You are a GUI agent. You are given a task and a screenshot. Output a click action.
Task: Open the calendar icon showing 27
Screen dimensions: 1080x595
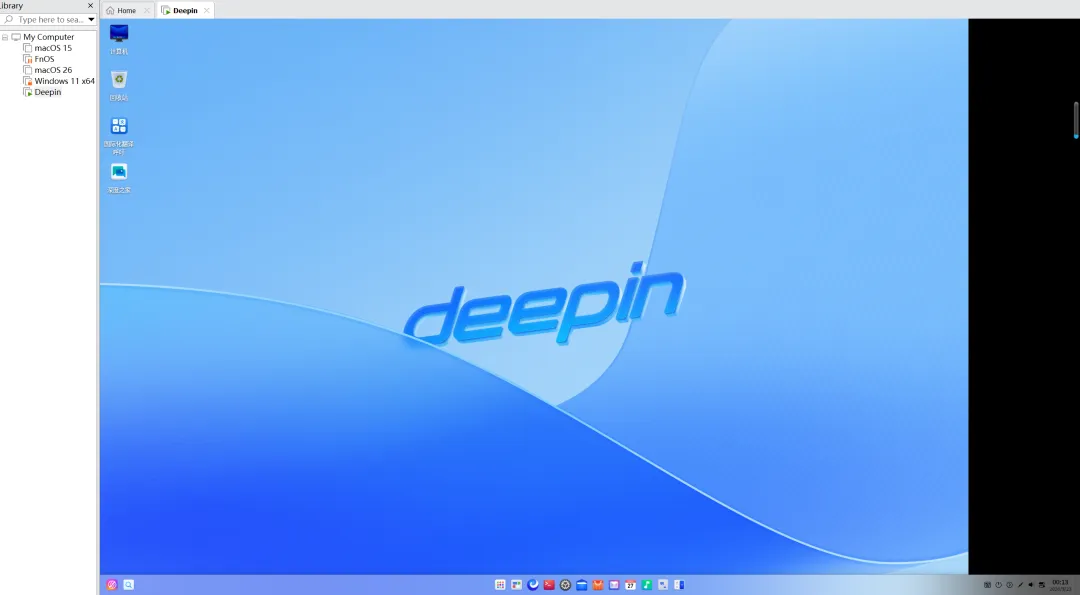coord(630,585)
